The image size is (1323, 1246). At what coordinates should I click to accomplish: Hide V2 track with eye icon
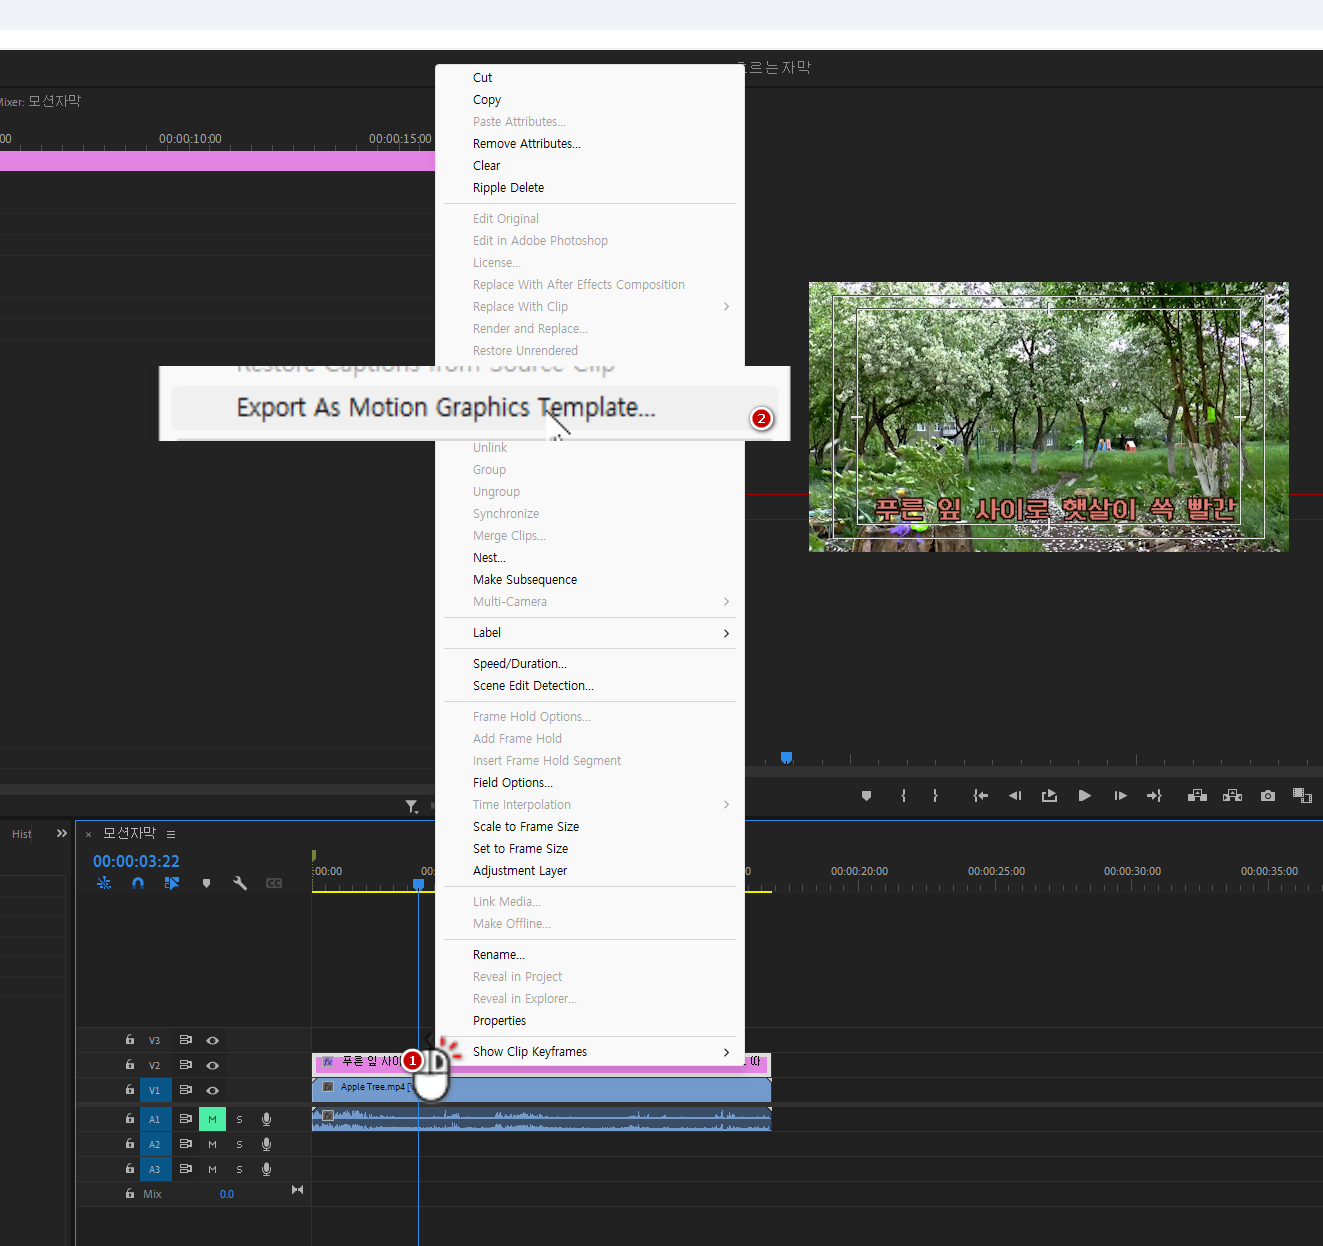point(212,1065)
